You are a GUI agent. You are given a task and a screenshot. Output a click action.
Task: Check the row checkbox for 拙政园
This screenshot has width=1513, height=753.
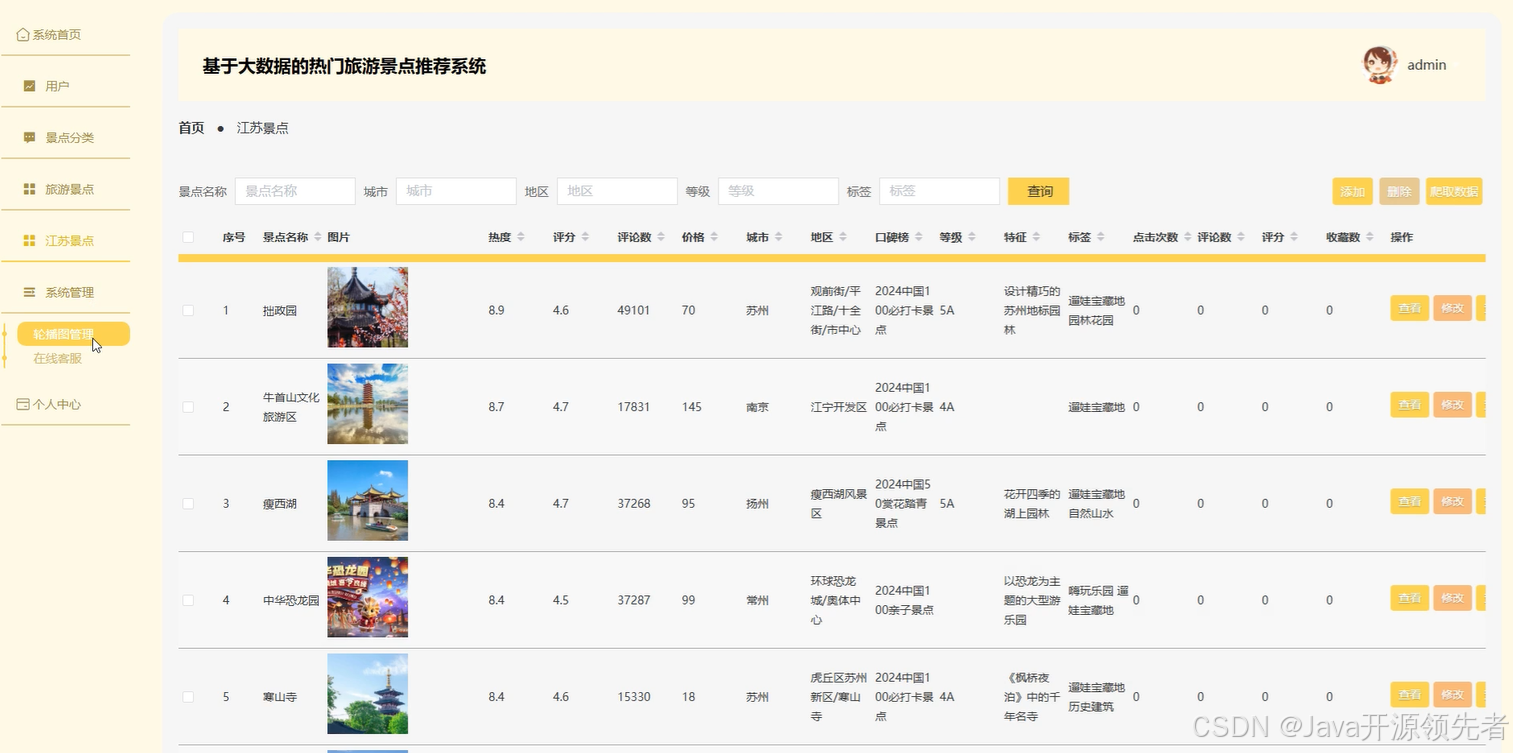tap(188, 310)
